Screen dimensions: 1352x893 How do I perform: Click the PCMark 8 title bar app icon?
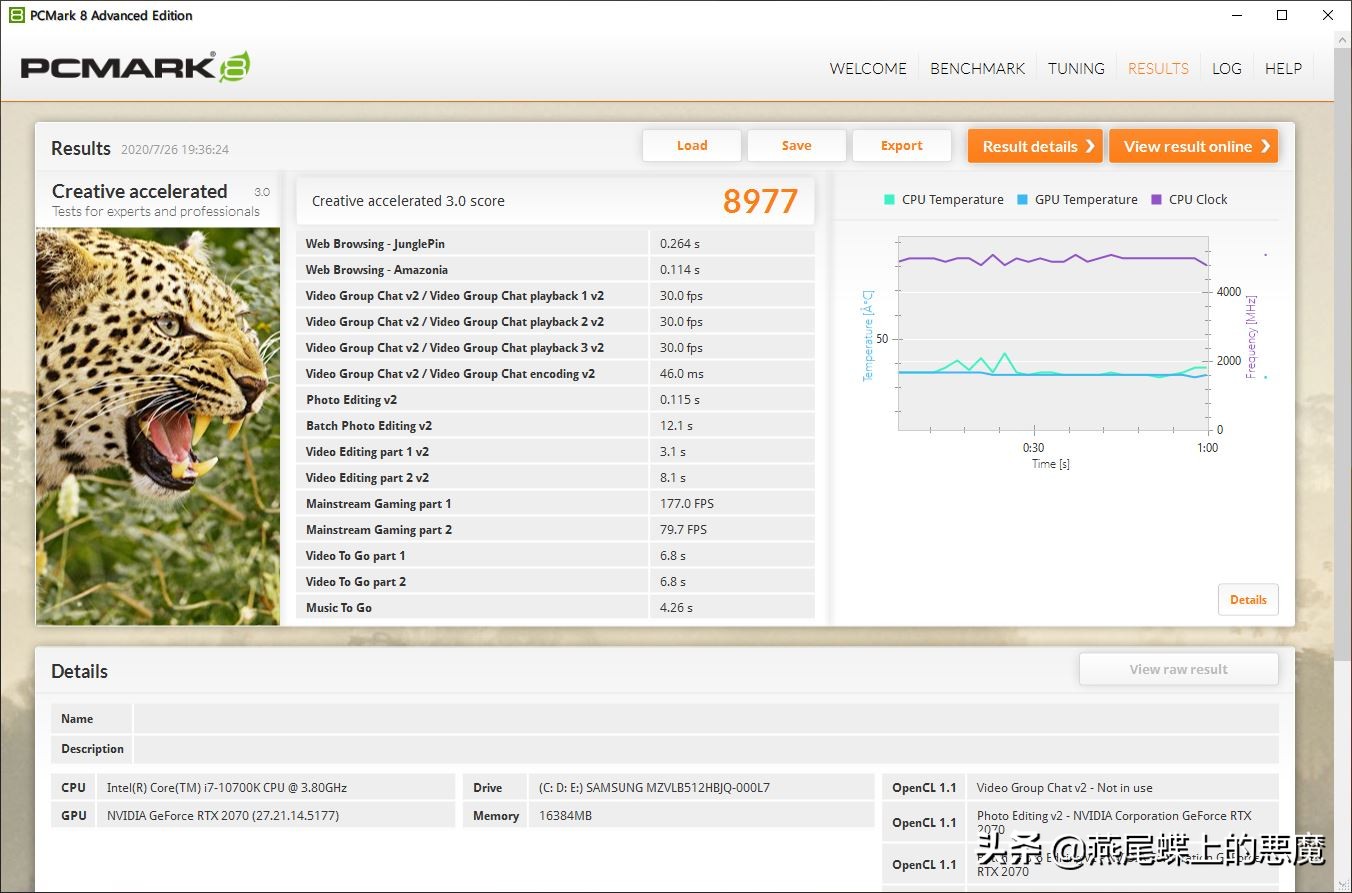click(16, 15)
